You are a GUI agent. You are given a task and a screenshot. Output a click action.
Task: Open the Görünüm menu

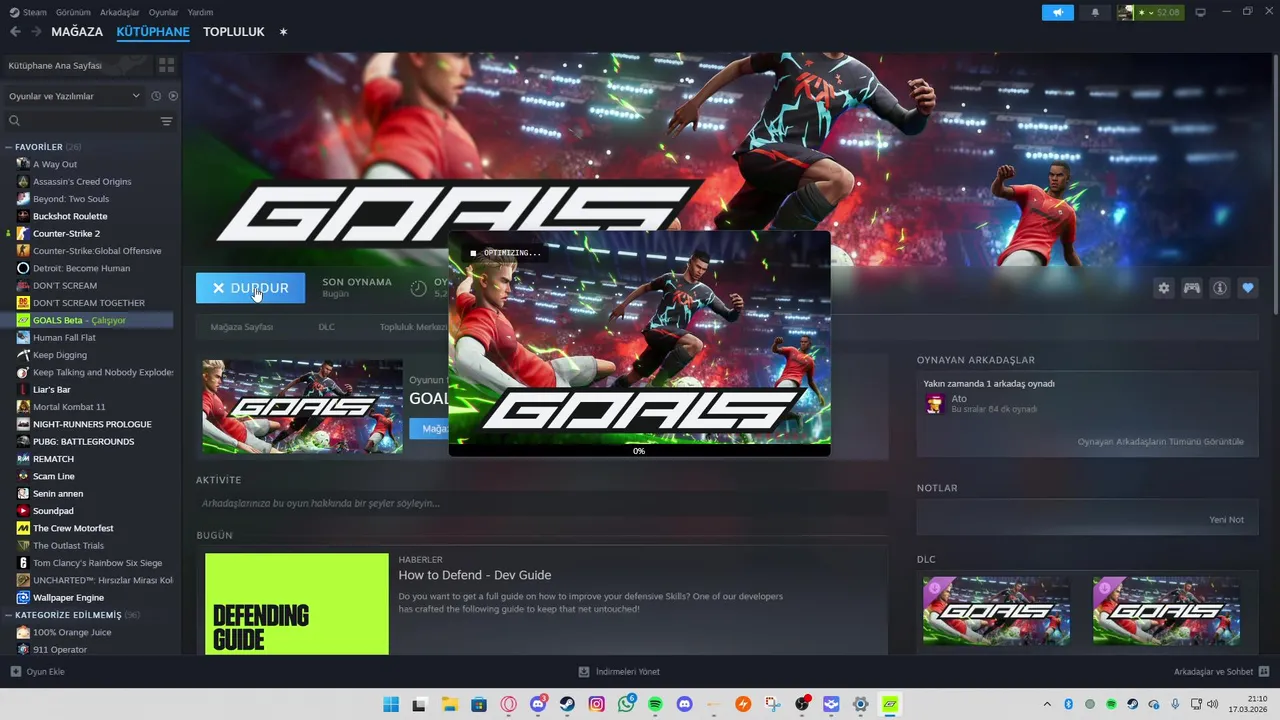73,12
